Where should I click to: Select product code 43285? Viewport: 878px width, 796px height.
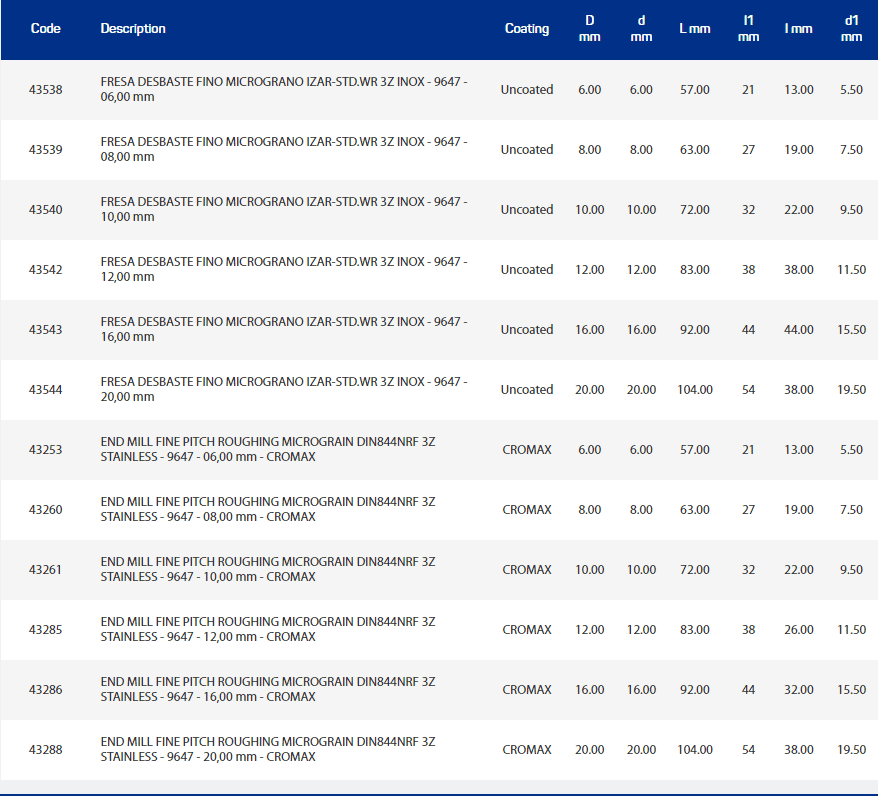click(x=45, y=630)
